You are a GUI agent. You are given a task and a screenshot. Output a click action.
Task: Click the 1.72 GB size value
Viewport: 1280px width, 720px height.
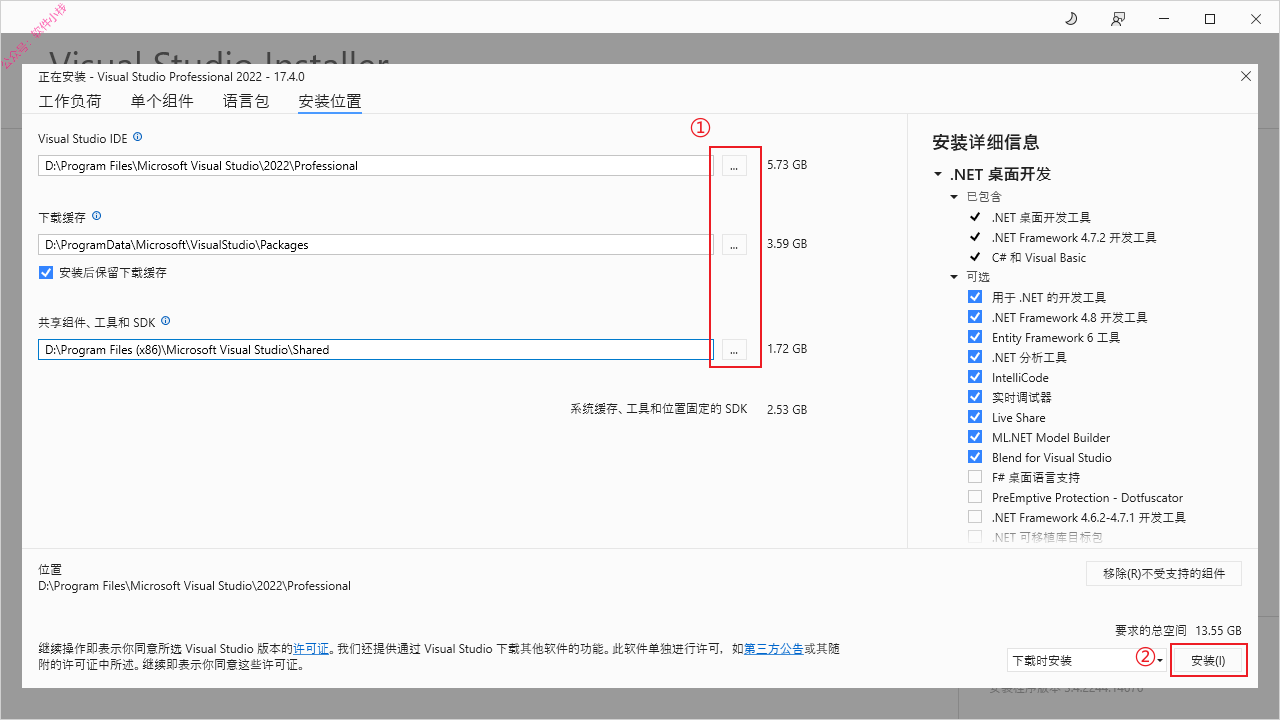coord(787,349)
